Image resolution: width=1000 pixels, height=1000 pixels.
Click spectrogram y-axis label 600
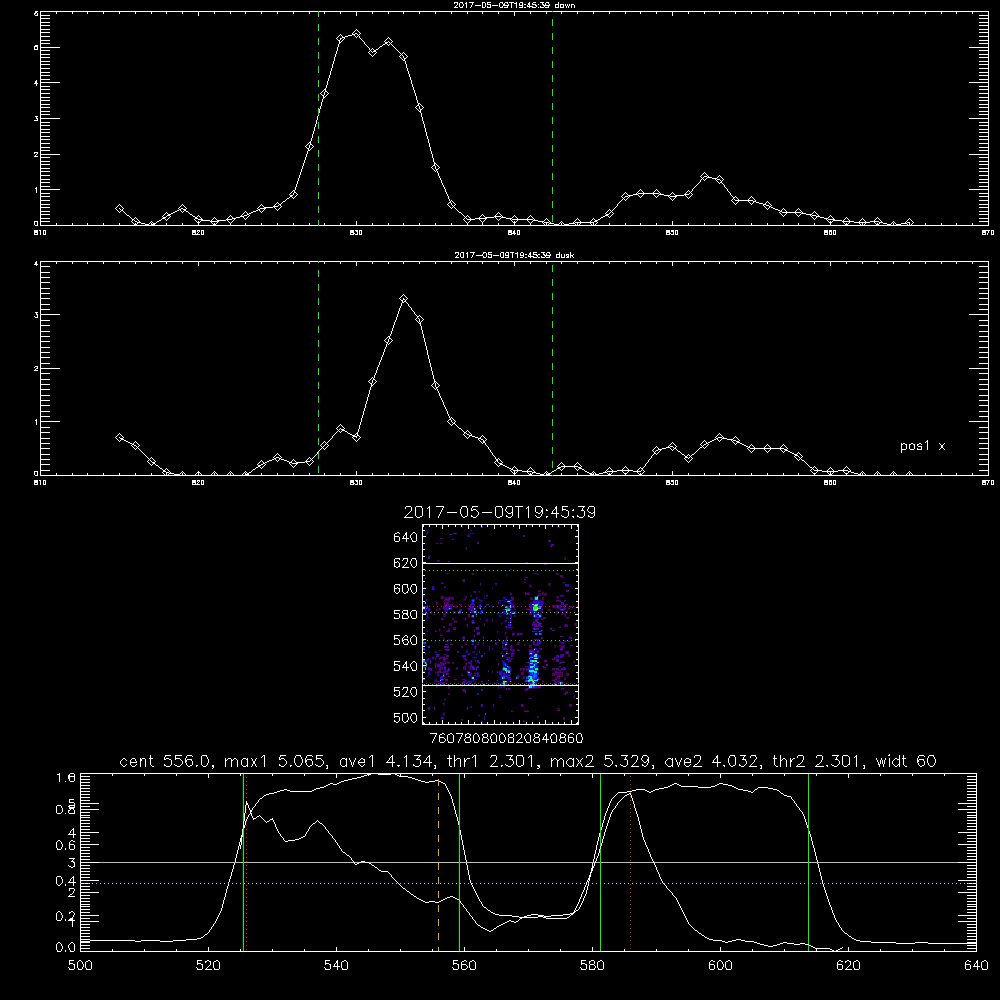click(x=406, y=589)
